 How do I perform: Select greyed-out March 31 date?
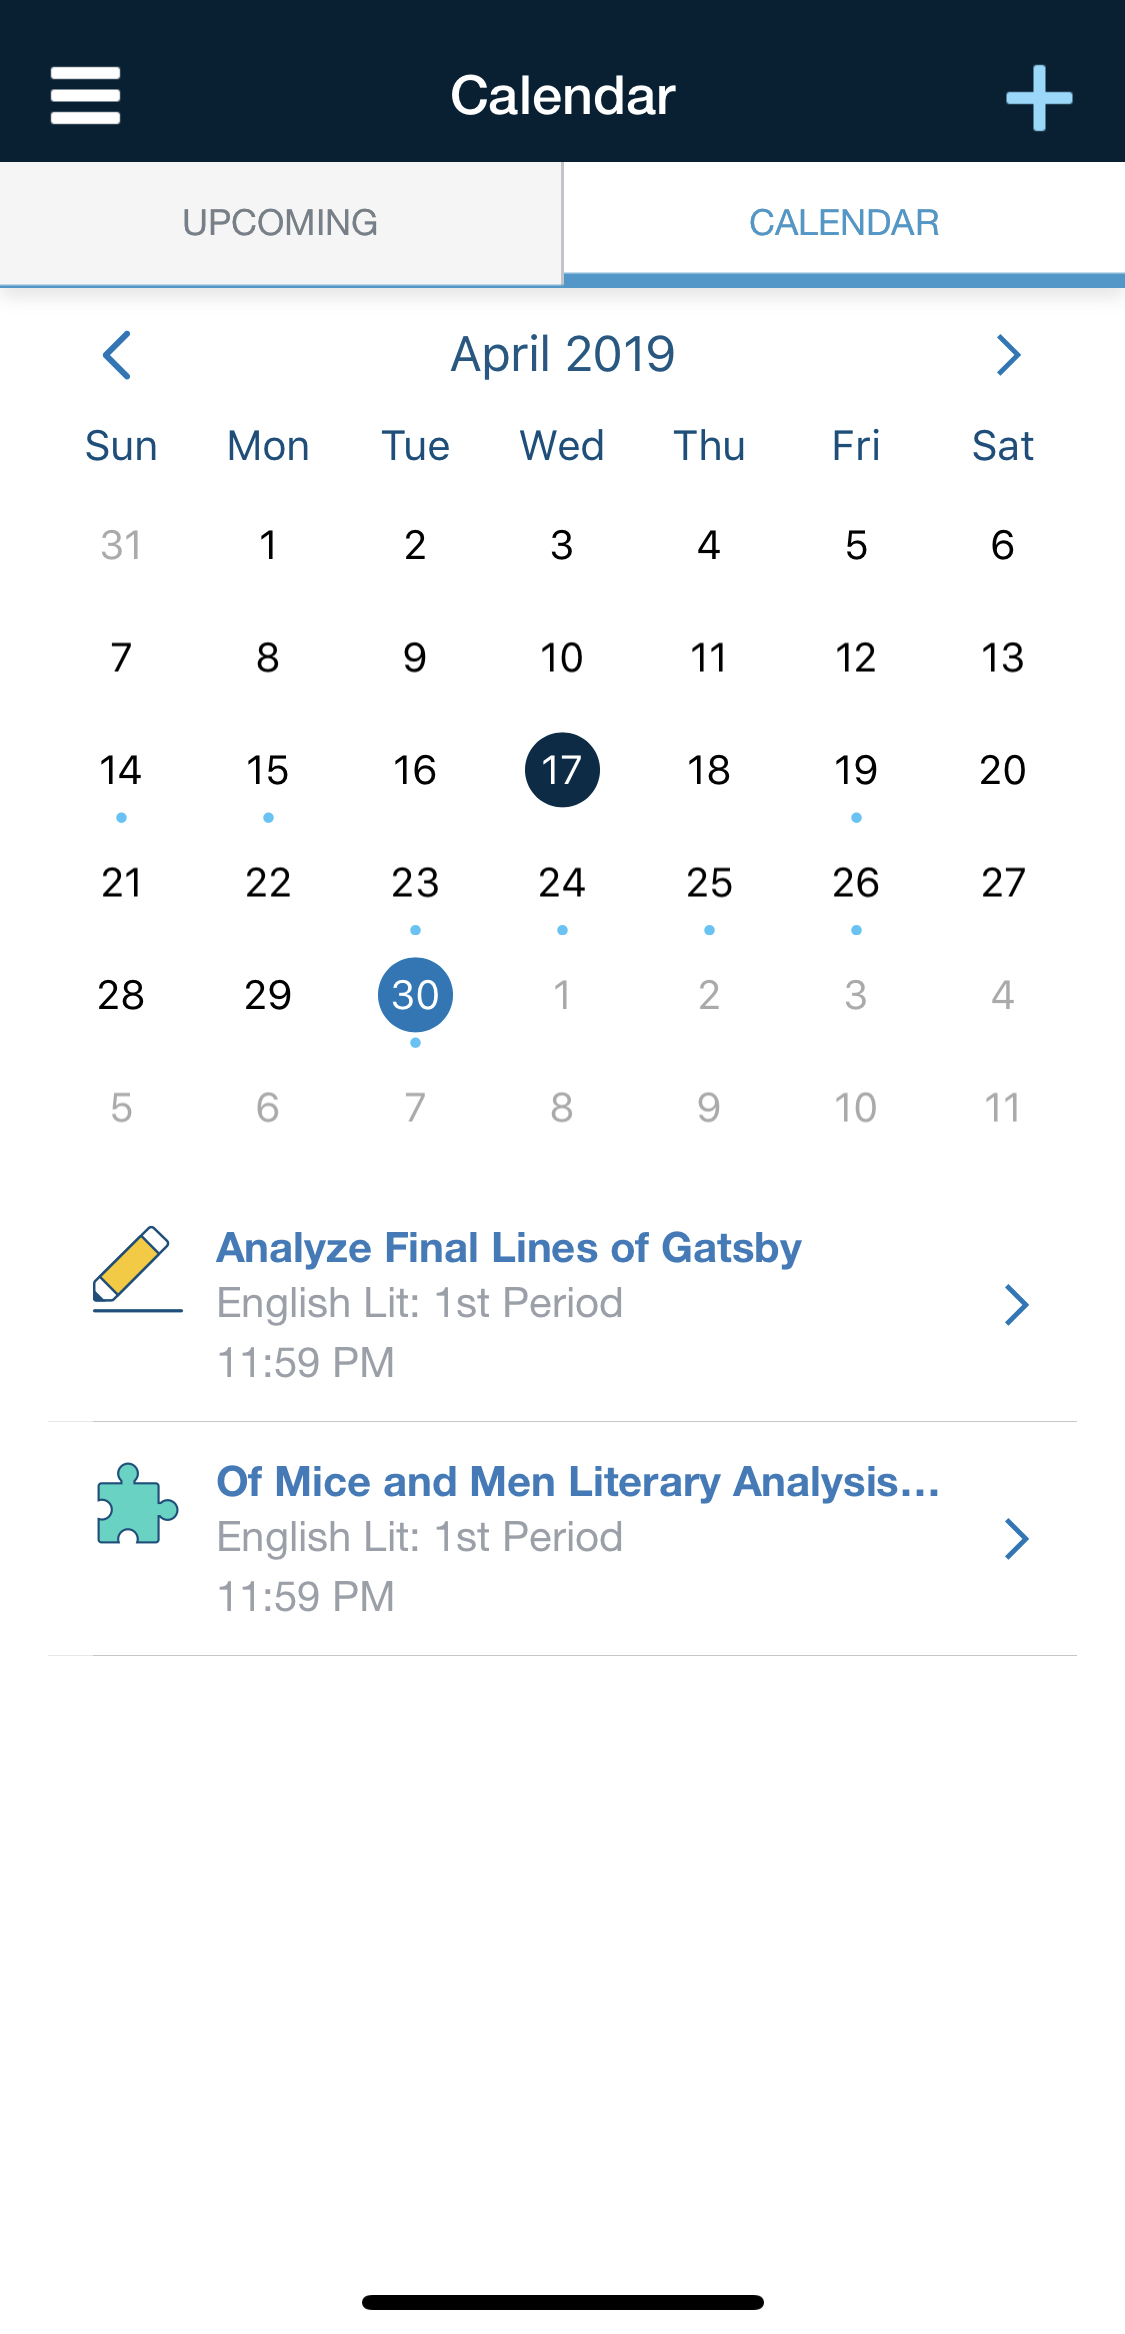point(121,545)
